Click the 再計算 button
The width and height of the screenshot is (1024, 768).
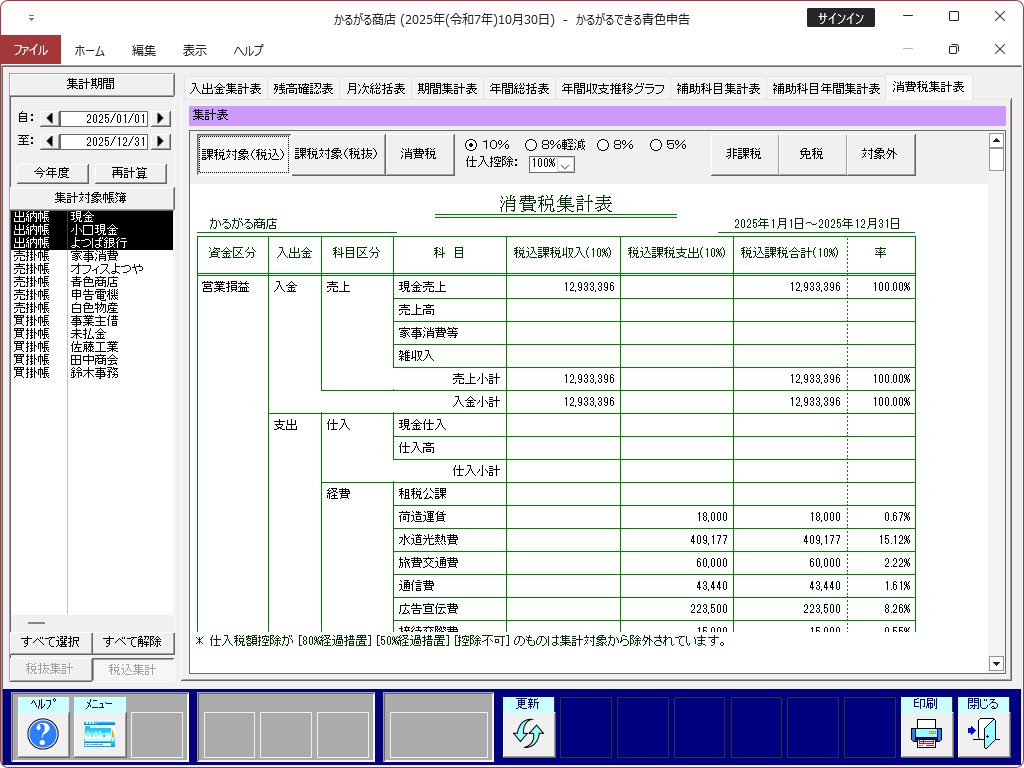click(130, 173)
